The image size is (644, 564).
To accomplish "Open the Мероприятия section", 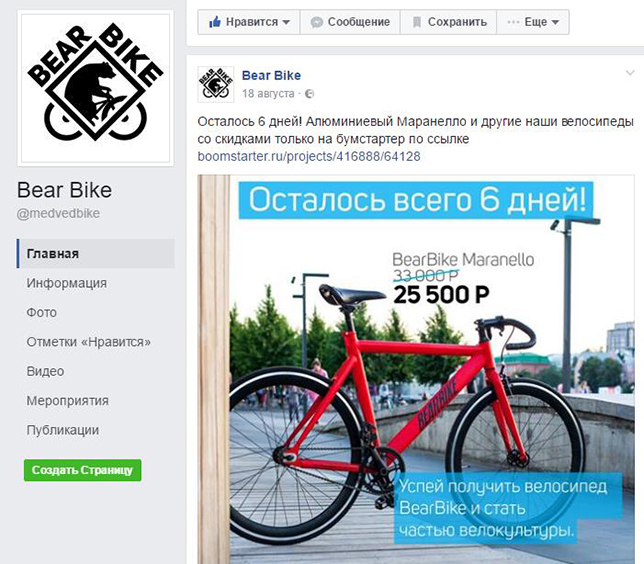I will click(x=67, y=401).
